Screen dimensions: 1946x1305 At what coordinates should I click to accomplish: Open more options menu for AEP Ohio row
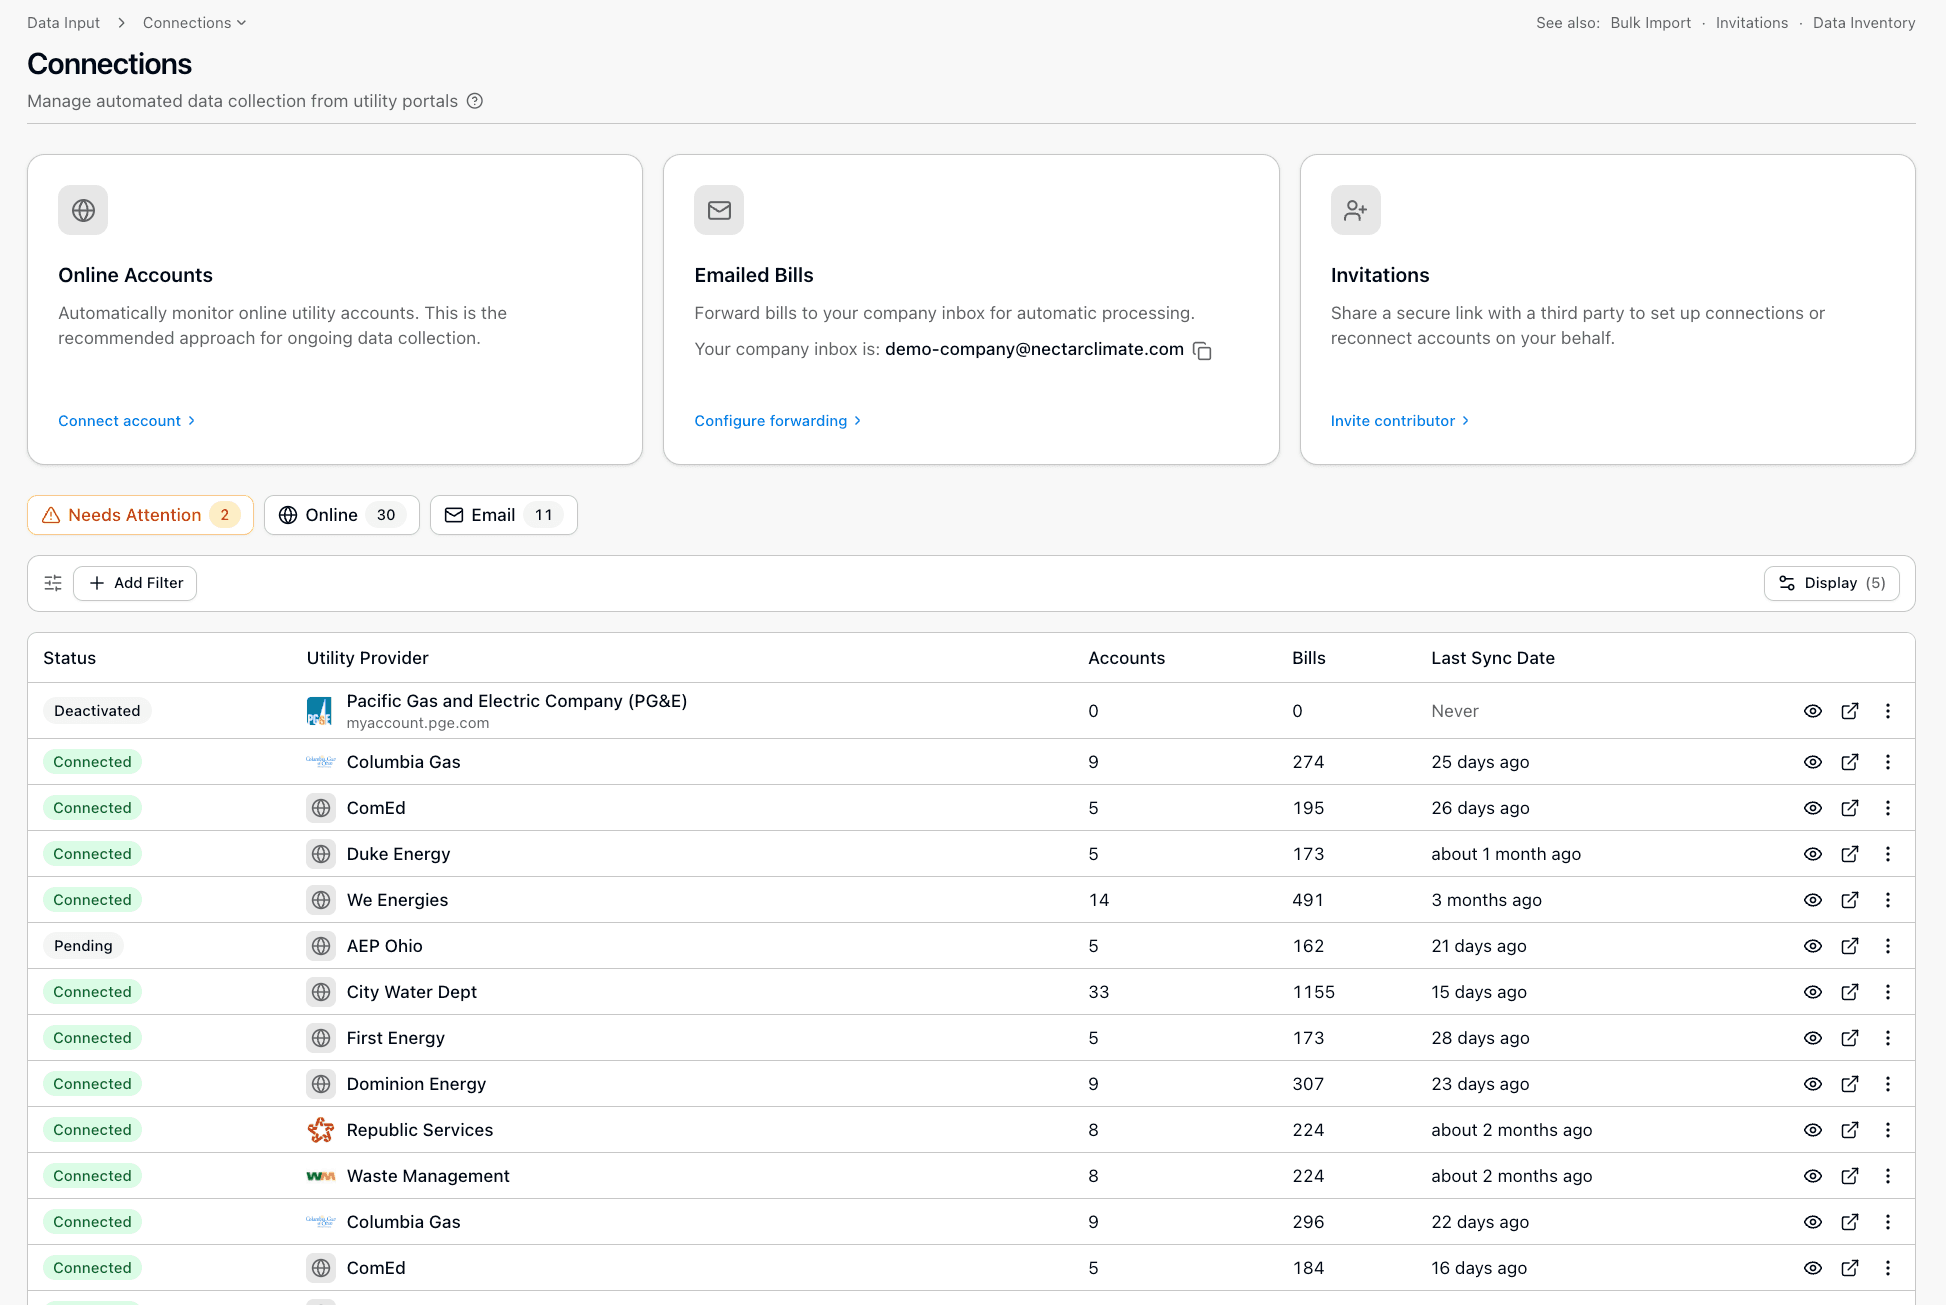point(1888,946)
